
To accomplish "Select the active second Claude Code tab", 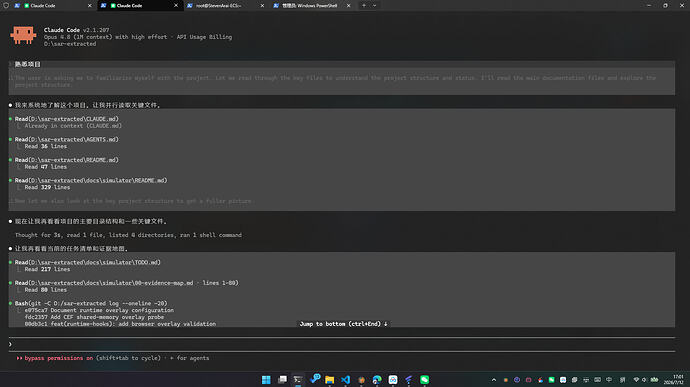I will point(139,6).
